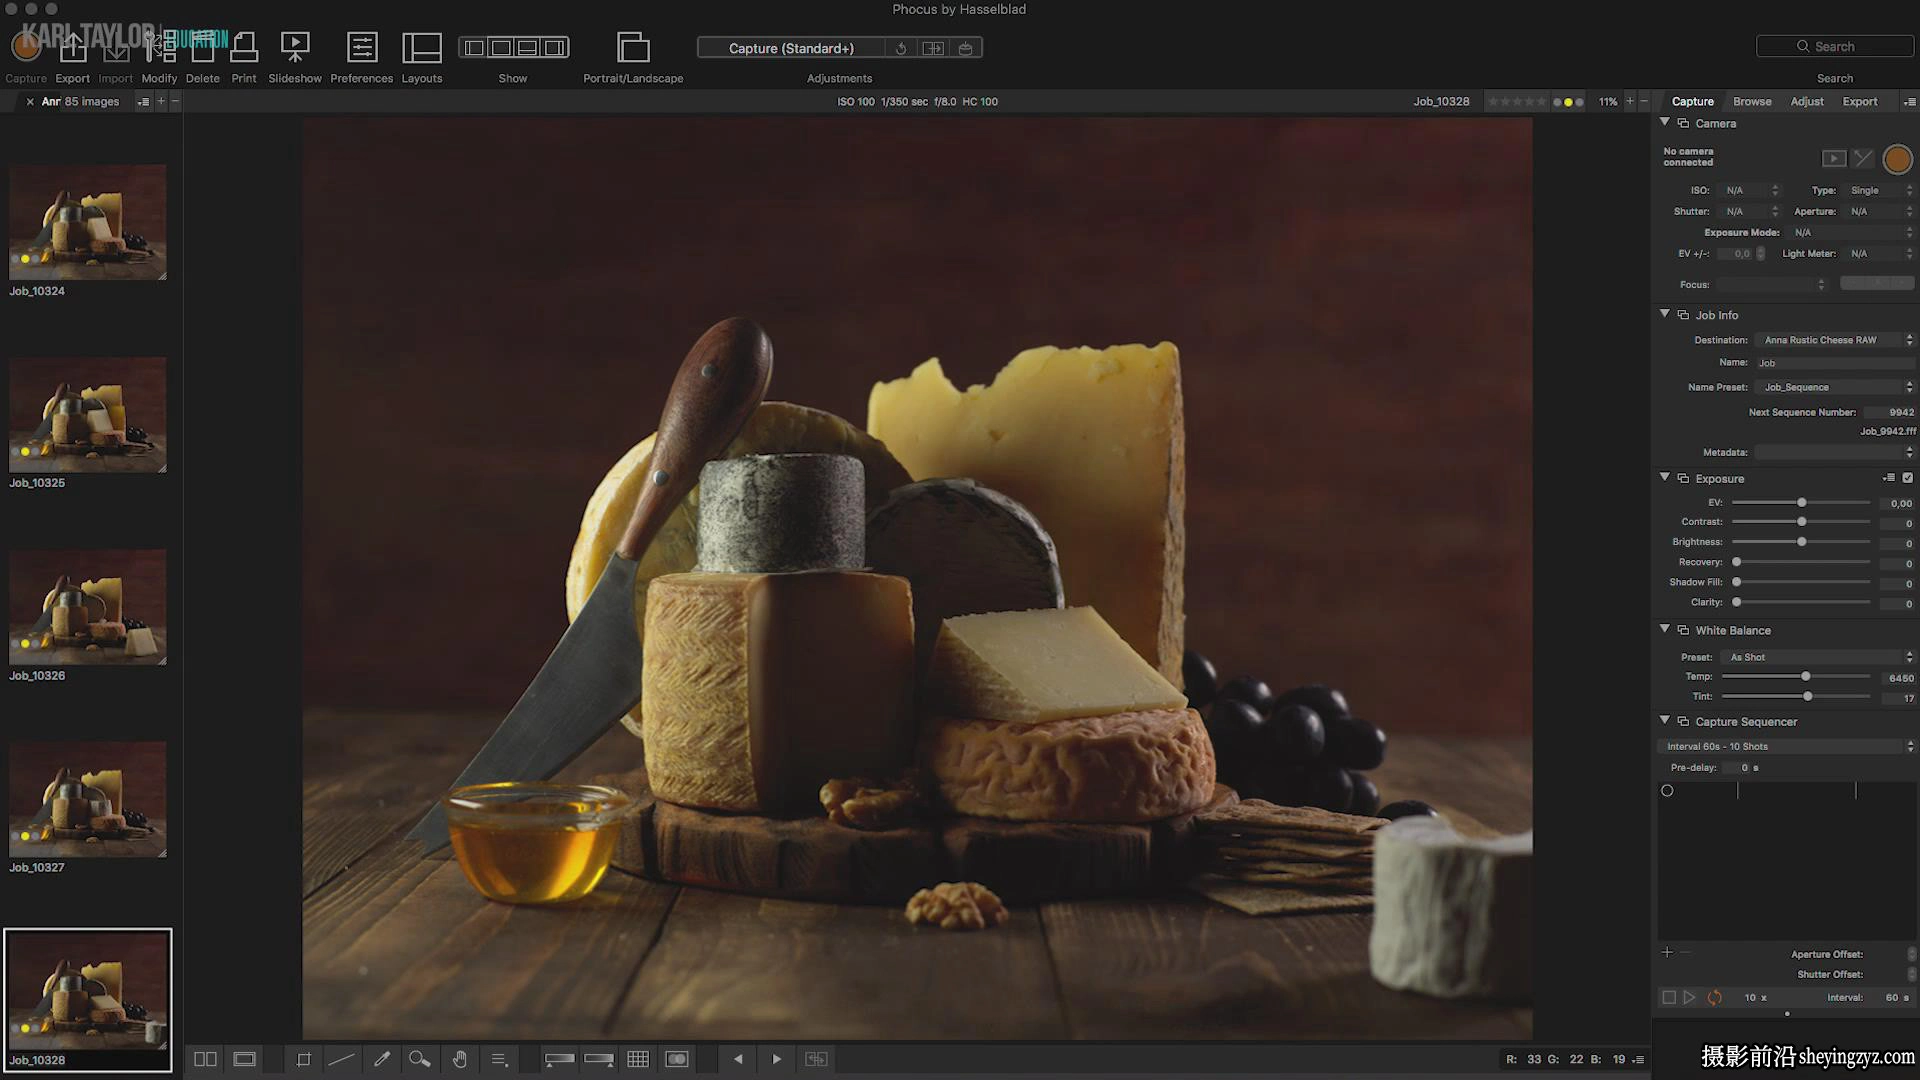Open the highlight warning gradient tool

(x=599, y=1059)
